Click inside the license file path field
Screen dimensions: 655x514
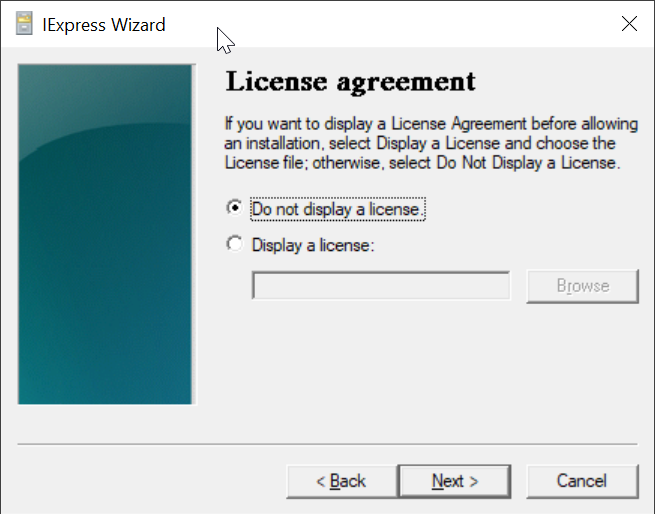click(381, 286)
